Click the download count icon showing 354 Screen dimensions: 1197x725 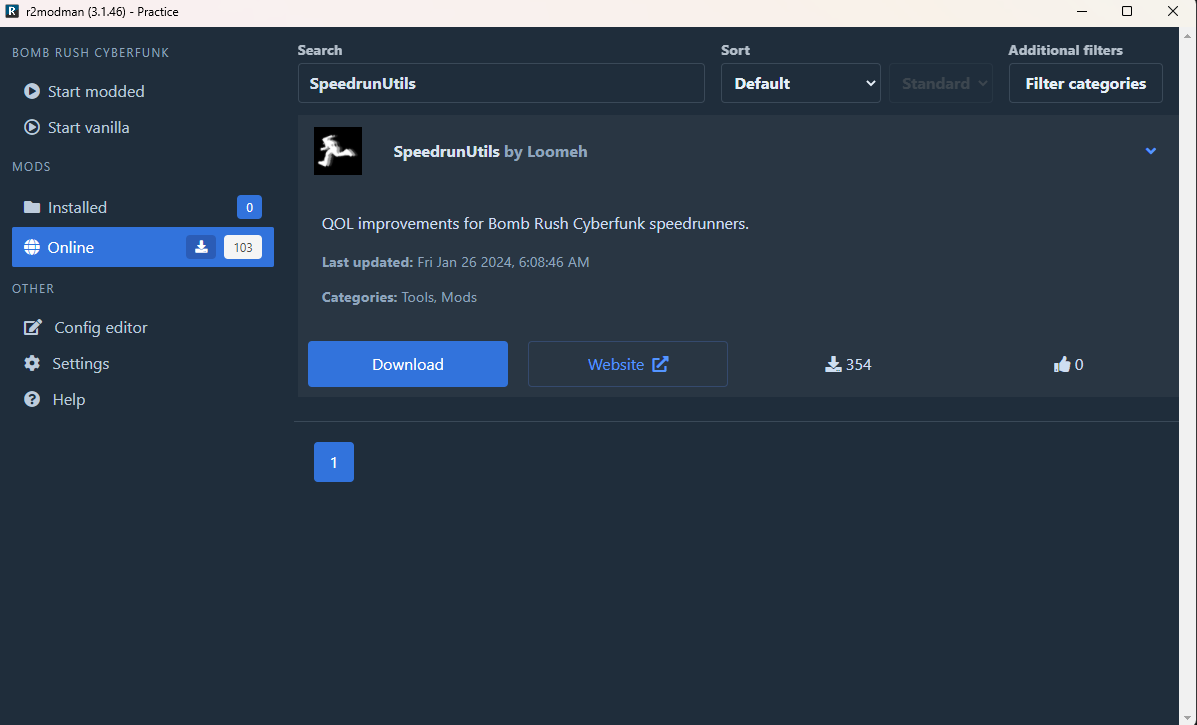833,364
